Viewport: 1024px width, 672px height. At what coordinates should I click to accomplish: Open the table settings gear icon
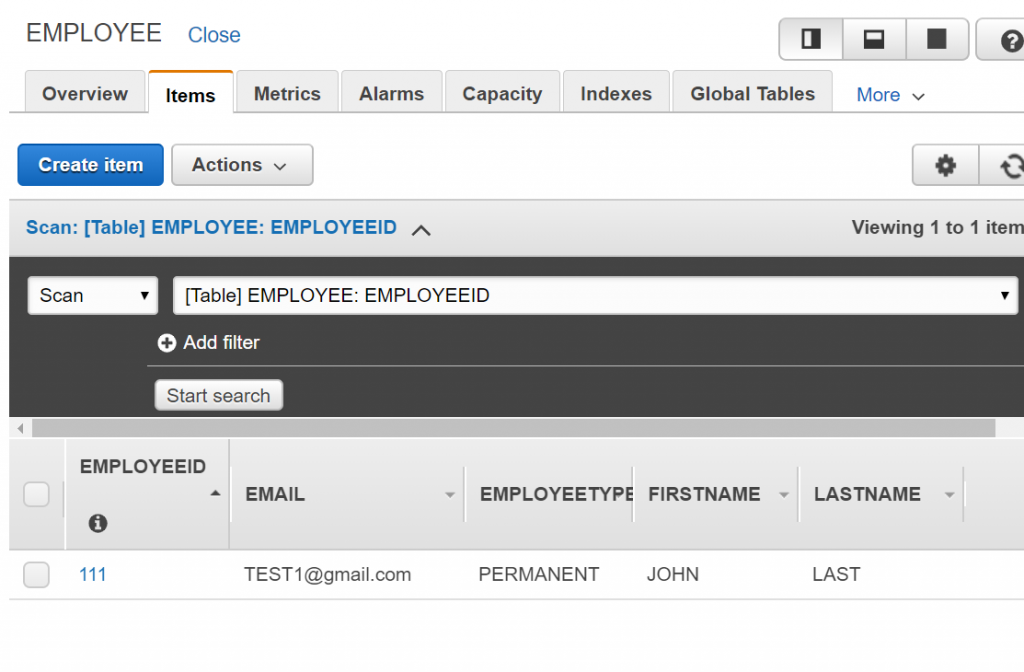click(x=944, y=165)
